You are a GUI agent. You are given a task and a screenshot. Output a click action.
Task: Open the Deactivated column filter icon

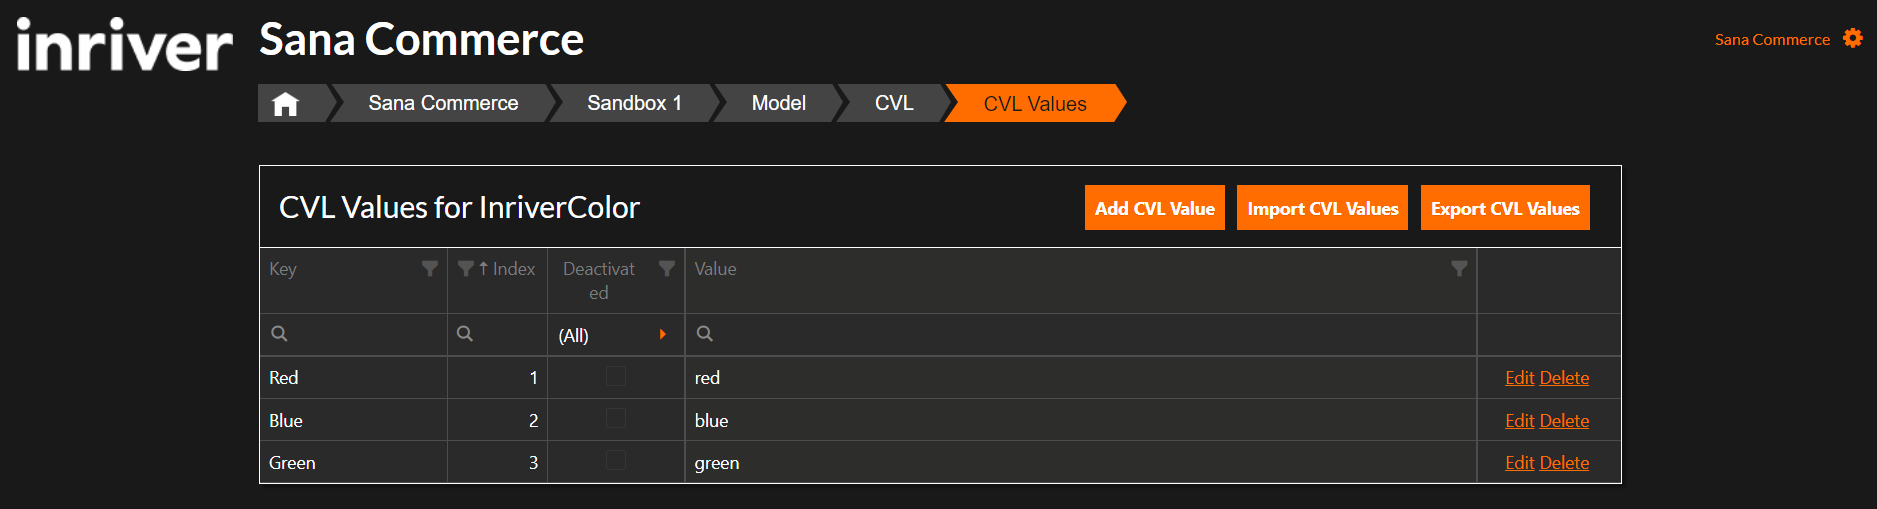[x=667, y=268]
